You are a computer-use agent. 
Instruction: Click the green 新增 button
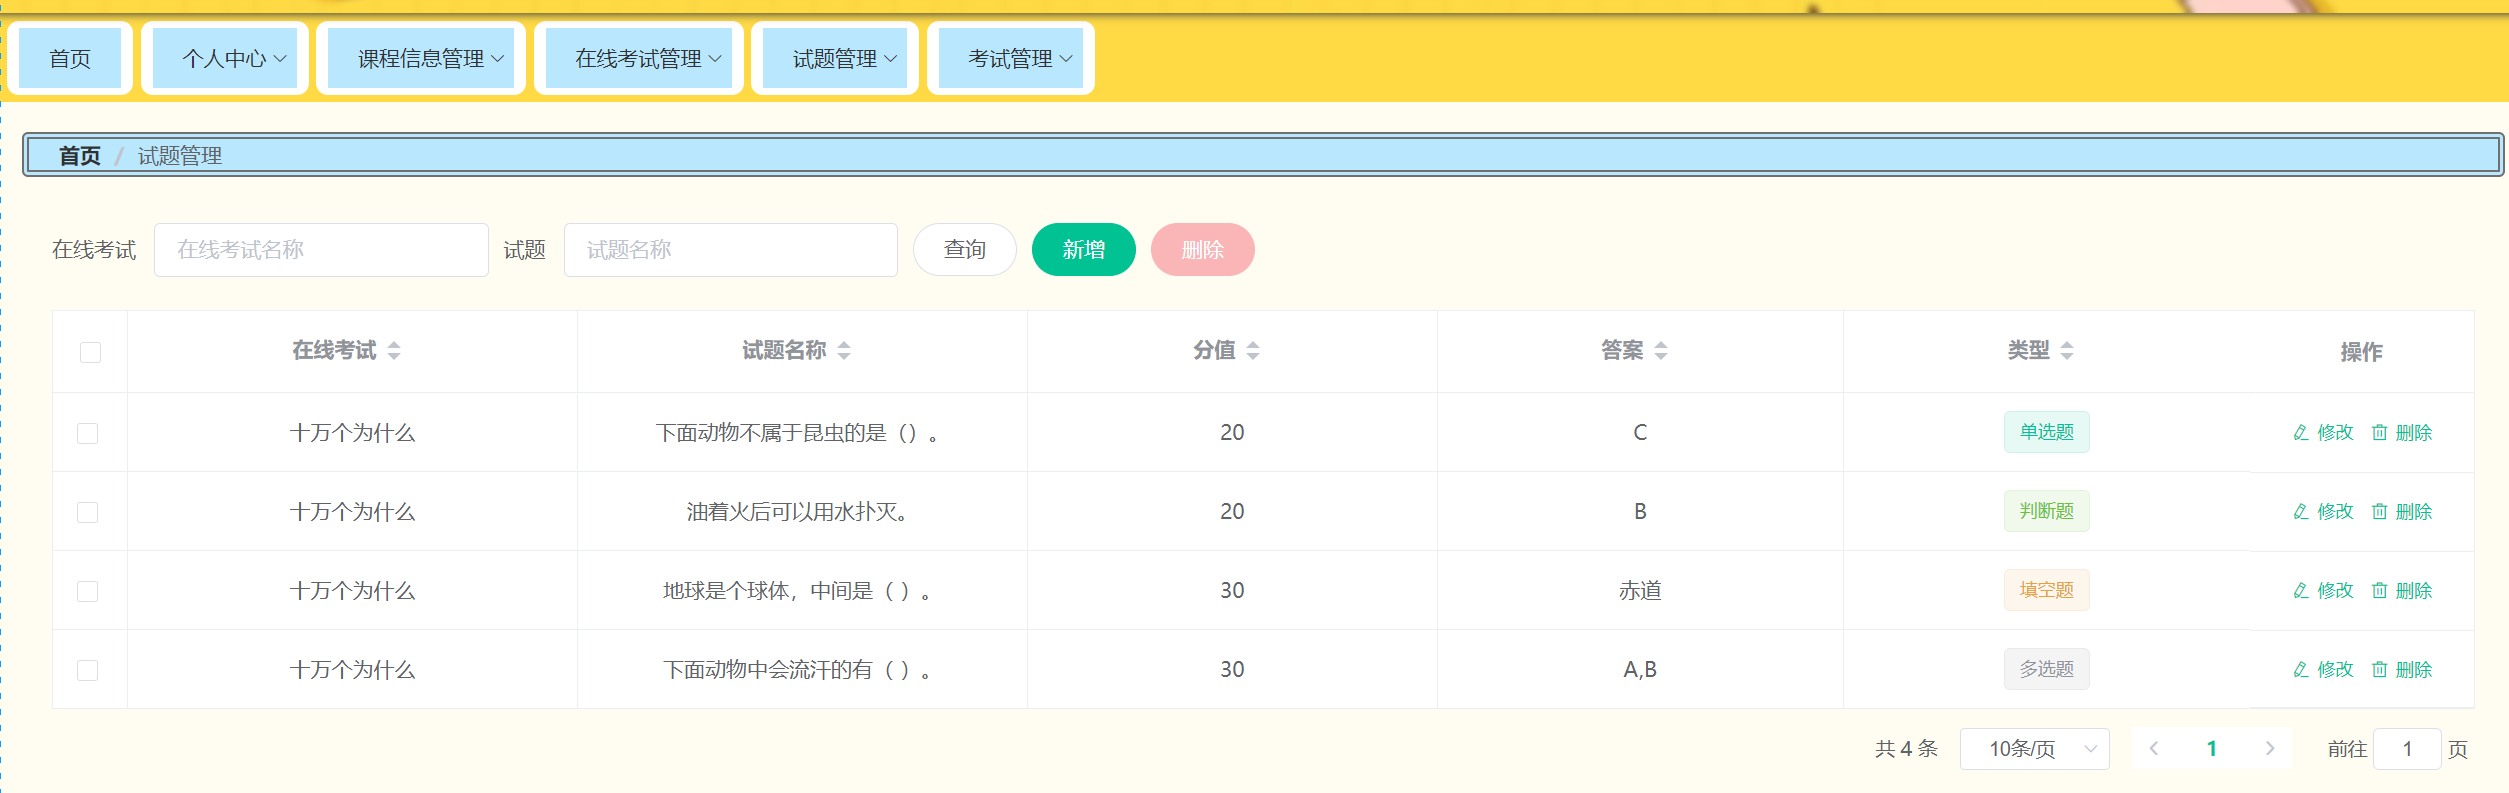pyautogui.click(x=1083, y=249)
